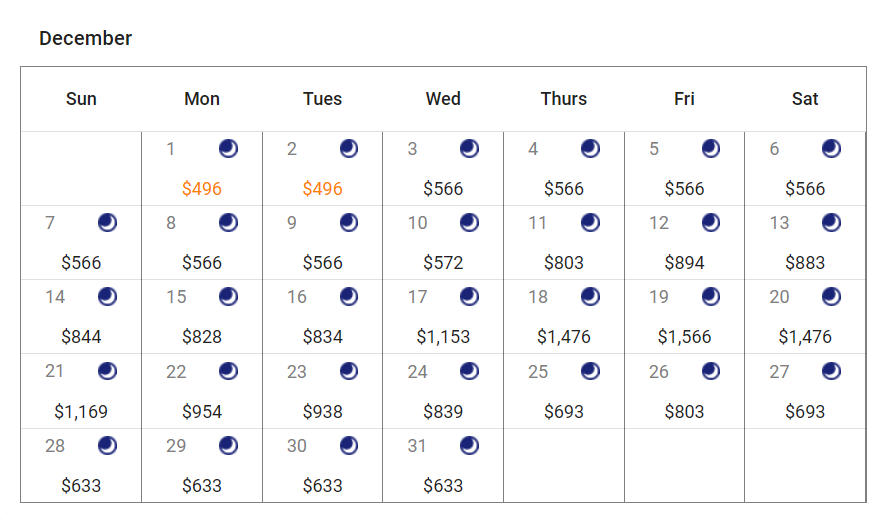Select the $894 price on December 12
The width and height of the screenshot is (880, 520).
[x=684, y=263]
